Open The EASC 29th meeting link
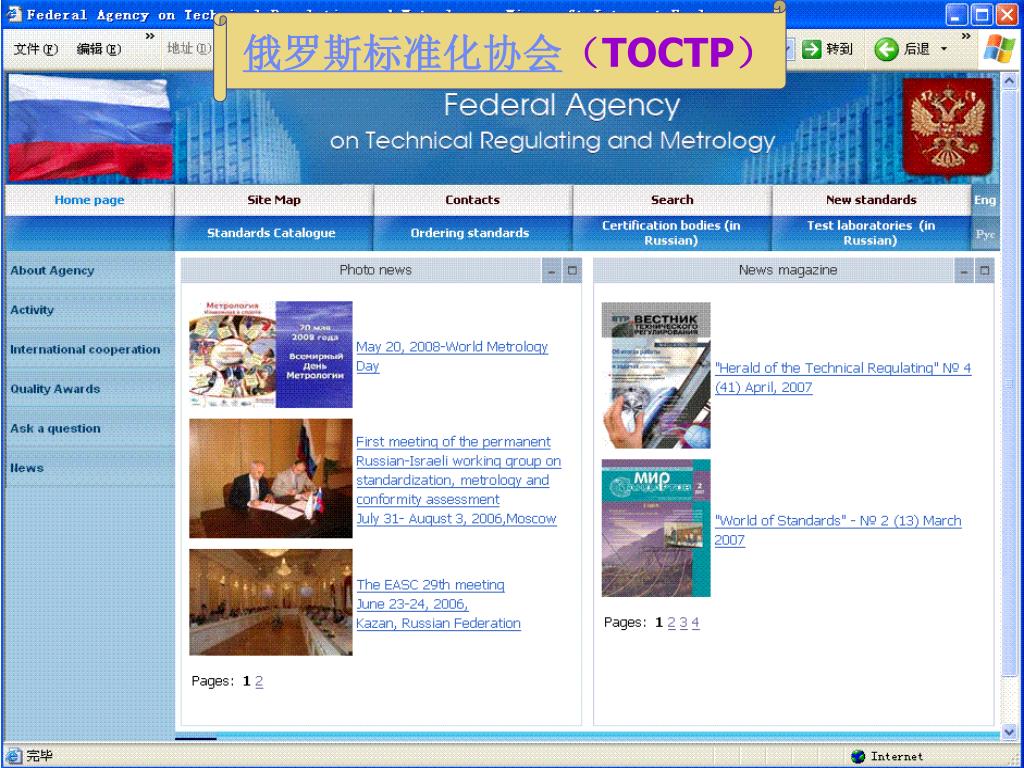The height and width of the screenshot is (768, 1024). click(438, 604)
